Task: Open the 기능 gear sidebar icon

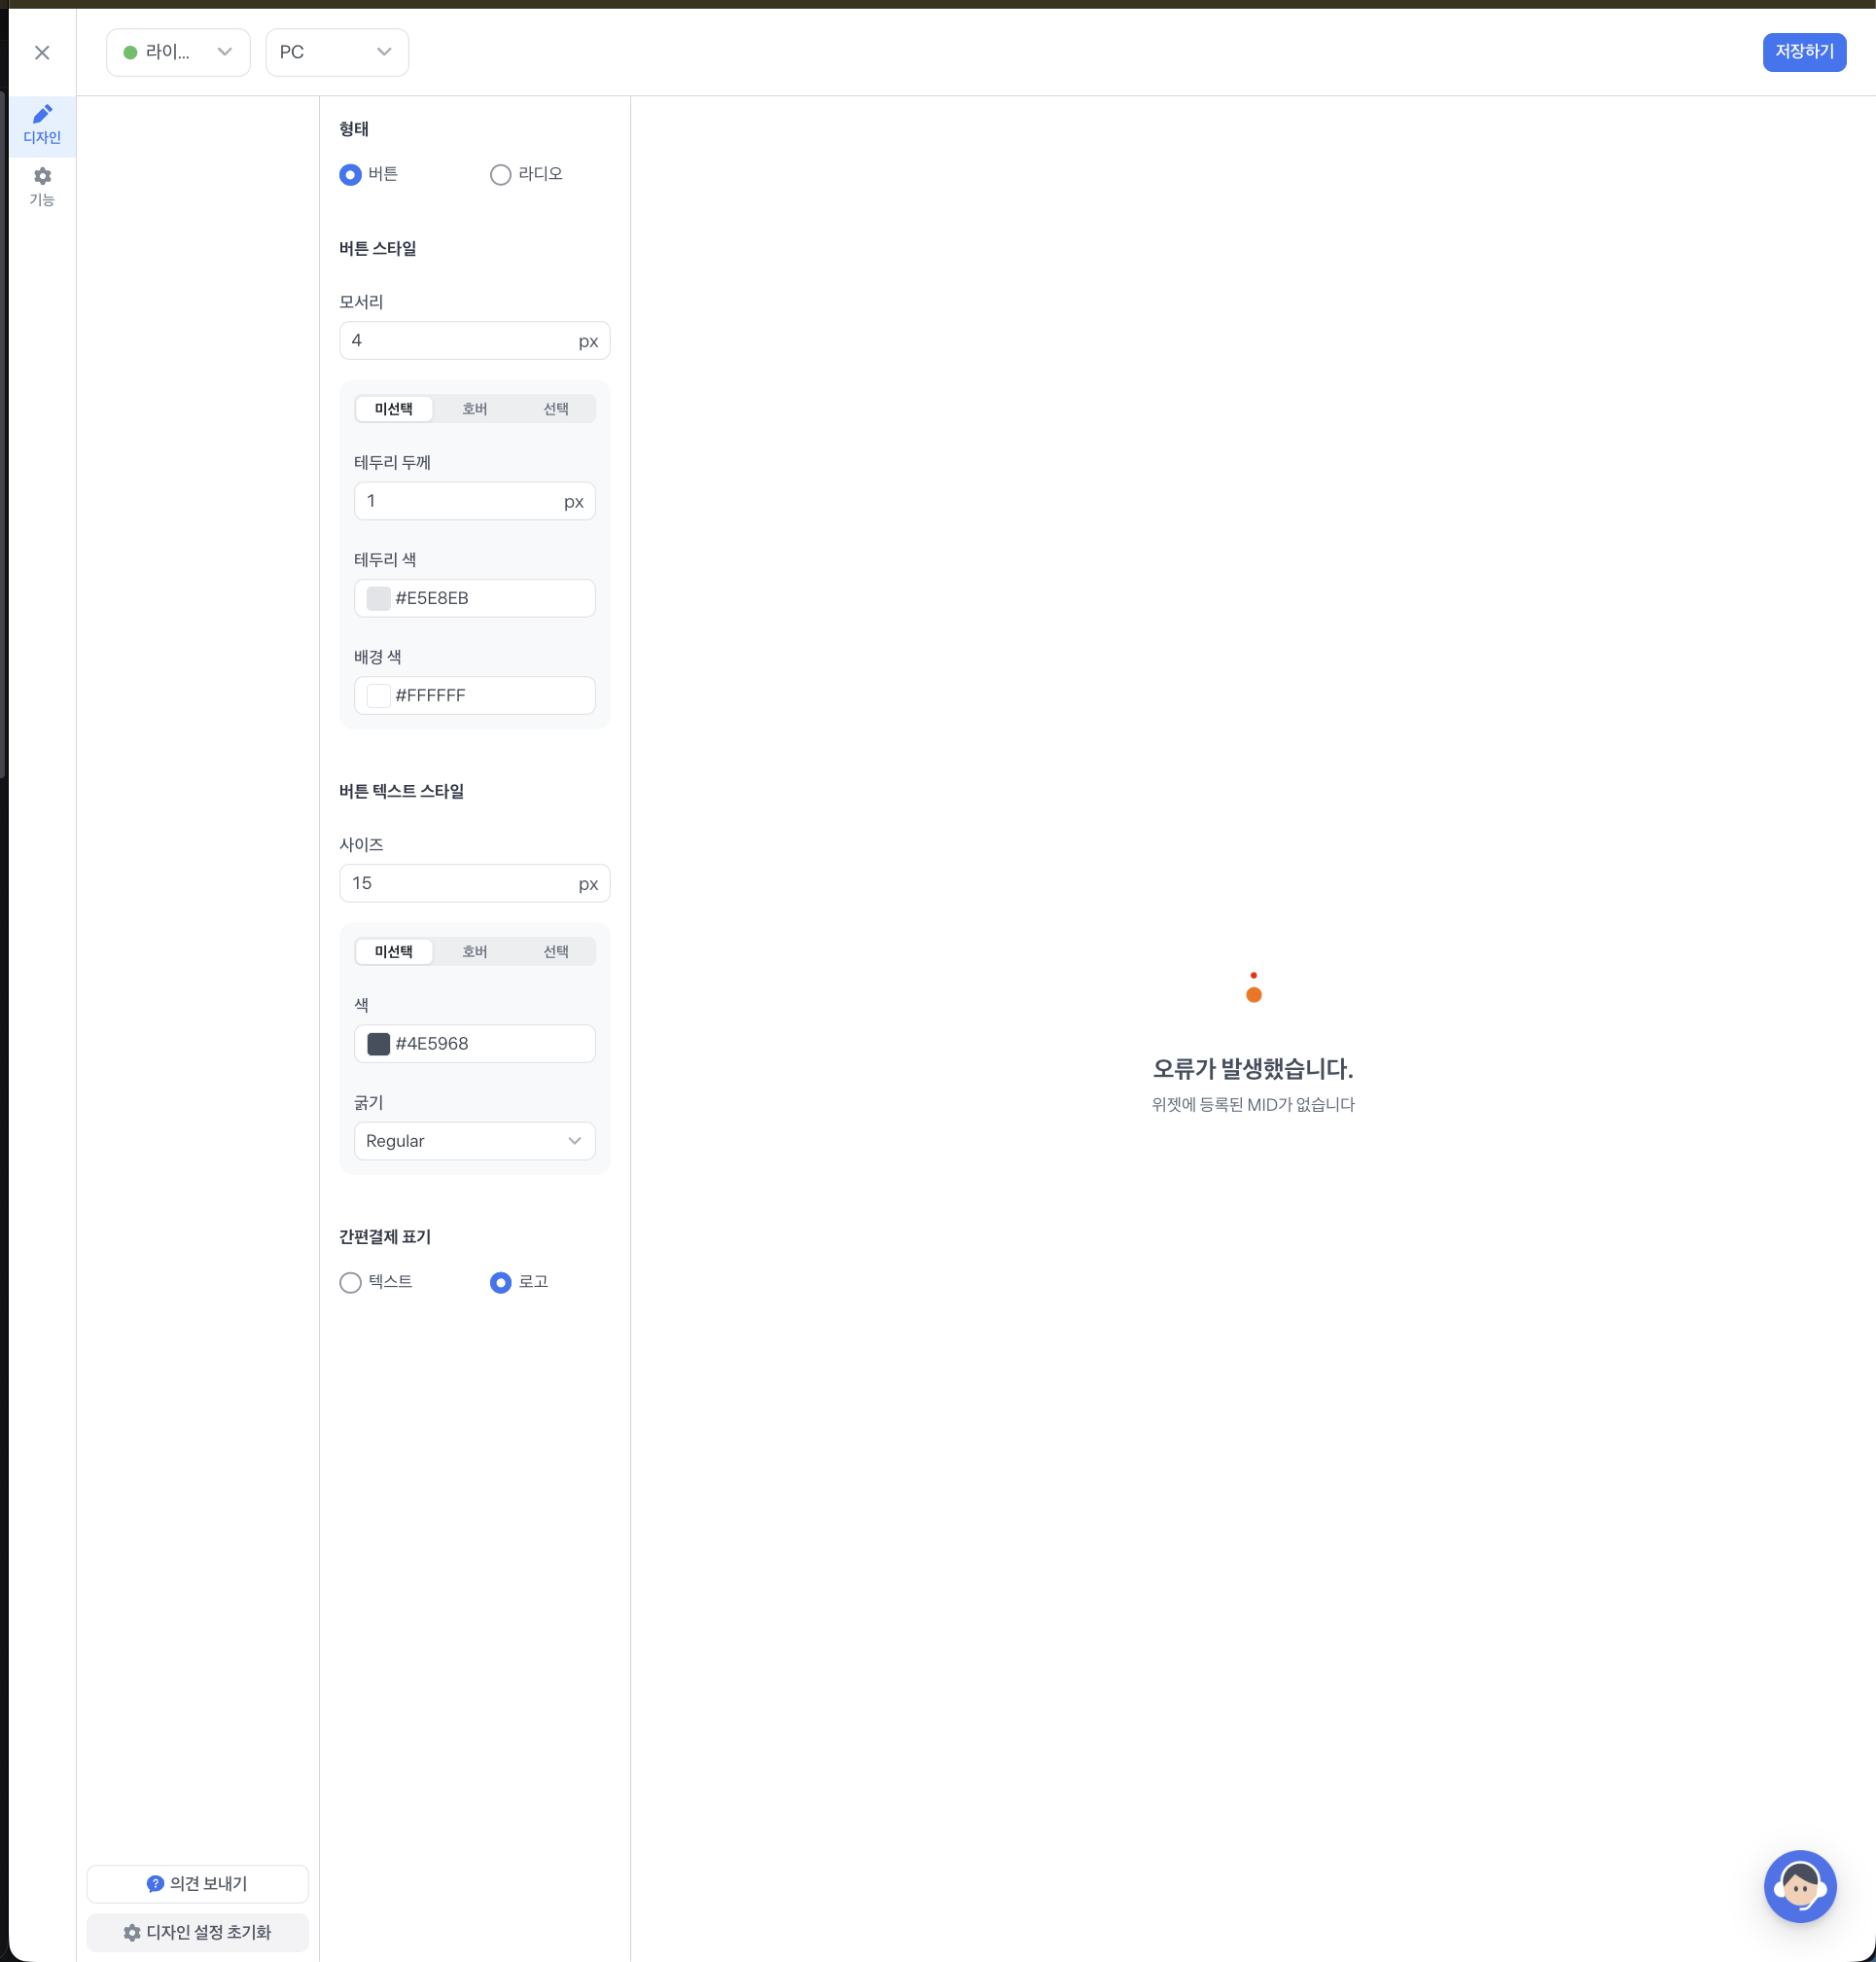Action: click(x=42, y=177)
